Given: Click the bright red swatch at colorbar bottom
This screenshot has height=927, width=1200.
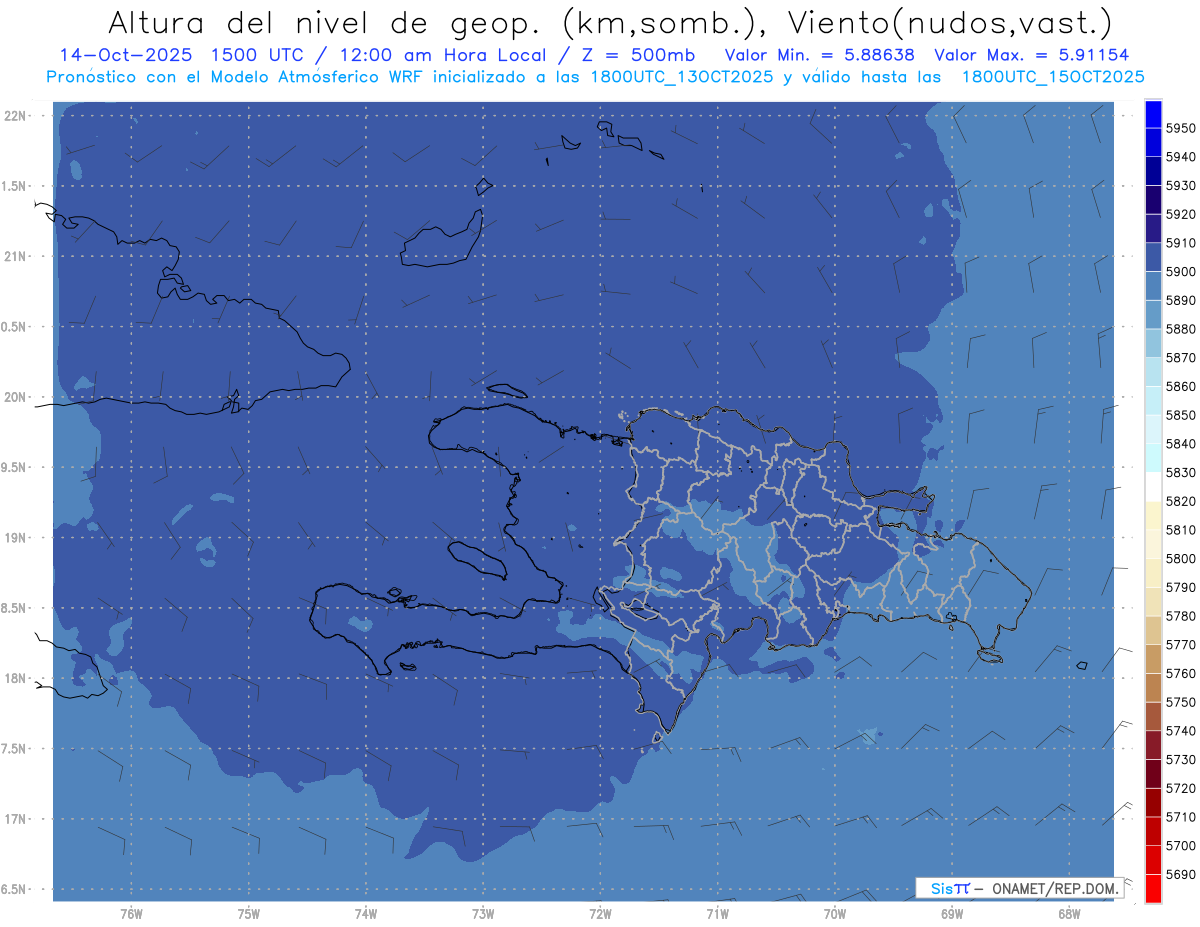Looking at the screenshot, I should click(1153, 888).
